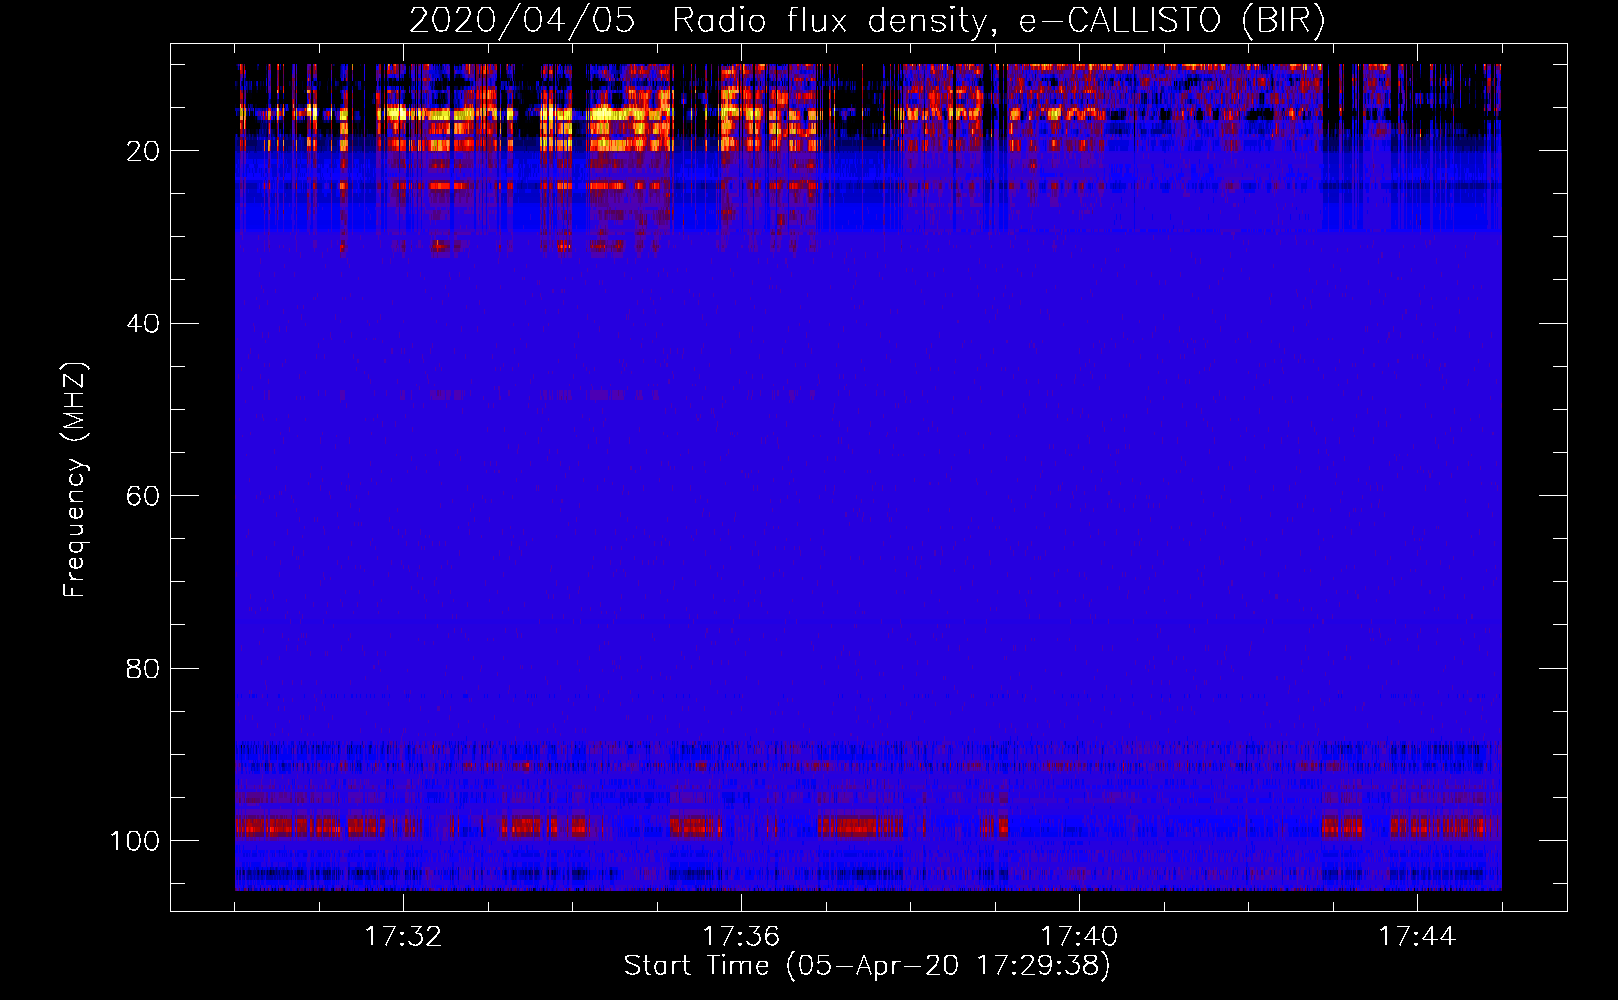Click the 60 MHz frequency tick label
The width and height of the screenshot is (1618, 1000).
(143, 496)
